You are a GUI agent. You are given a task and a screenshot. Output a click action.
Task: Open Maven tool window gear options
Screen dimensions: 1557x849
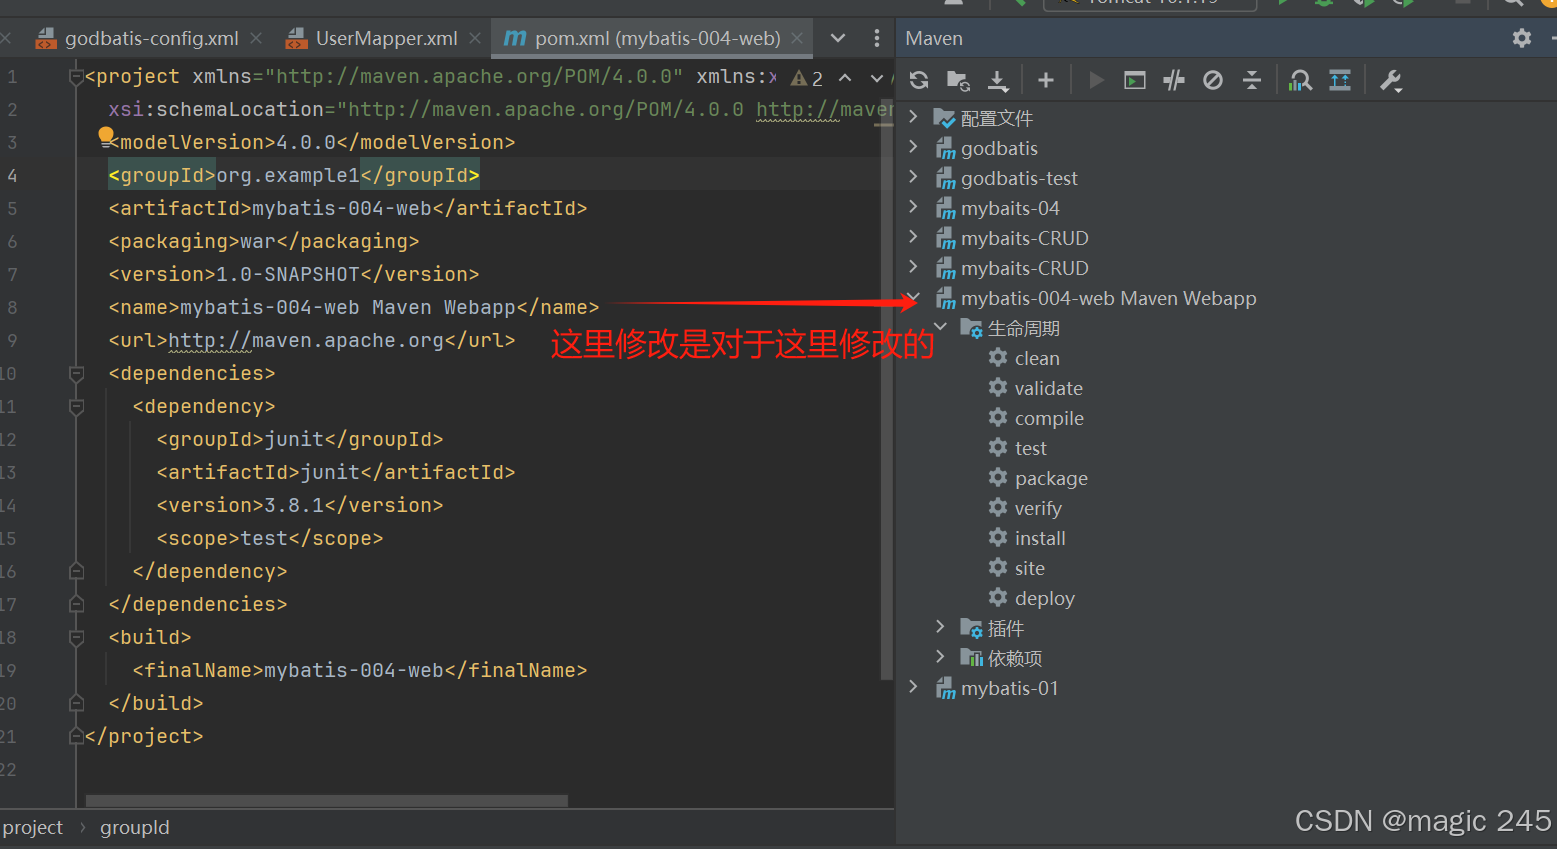coord(1522,38)
